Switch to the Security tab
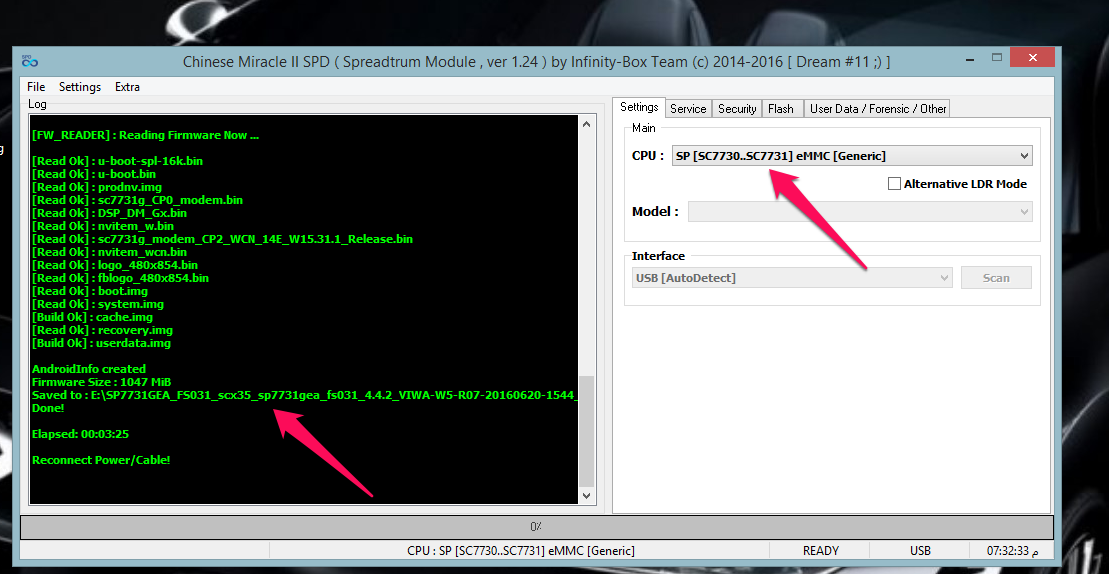Viewport: 1109px width, 574px height. tap(737, 109)
